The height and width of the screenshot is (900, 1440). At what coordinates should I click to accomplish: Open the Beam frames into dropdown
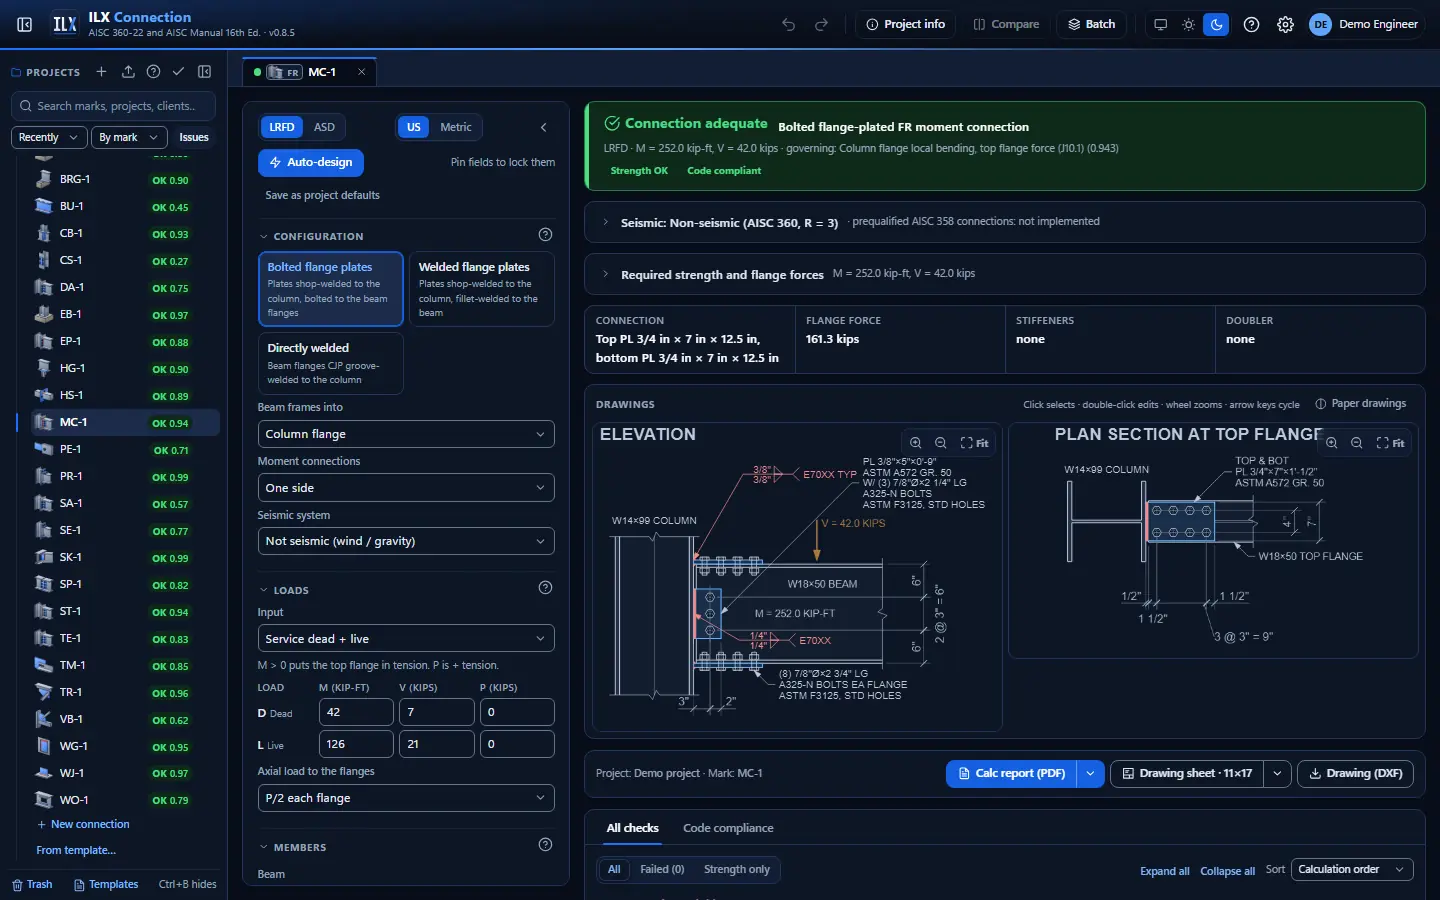[406, 434]
